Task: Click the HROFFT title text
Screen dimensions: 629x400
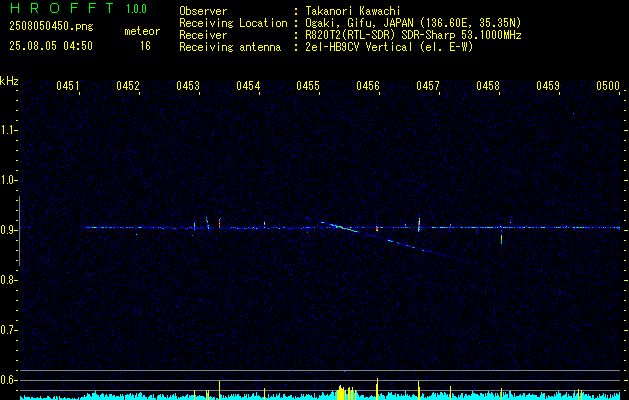Action: [x=63, y=8]
